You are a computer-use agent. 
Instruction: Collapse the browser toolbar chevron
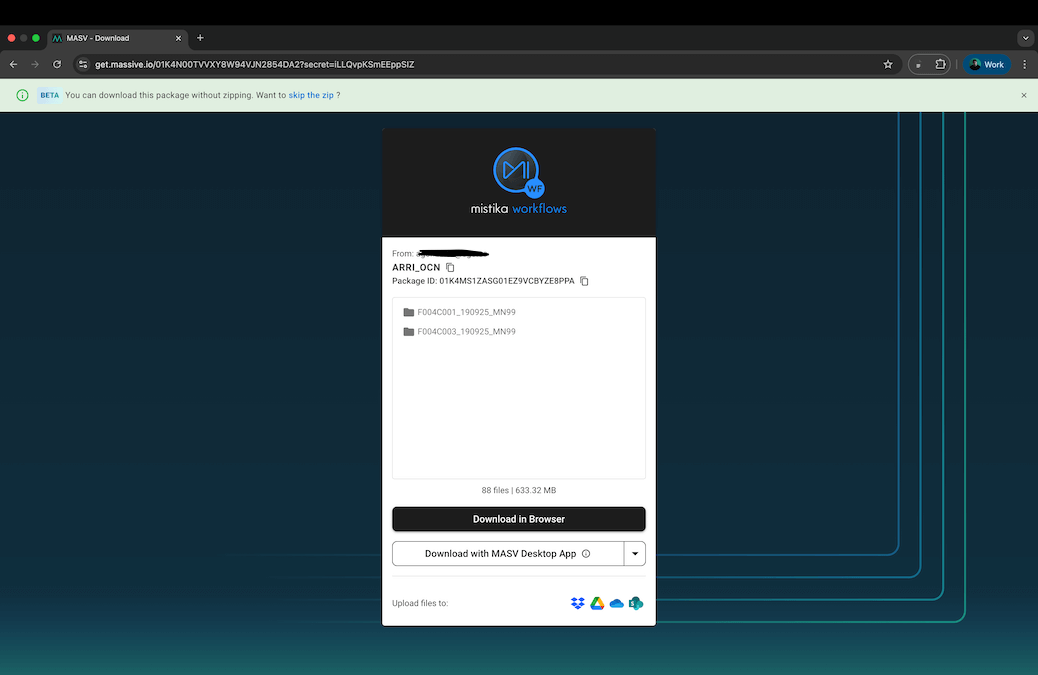tap(1026, 38)
